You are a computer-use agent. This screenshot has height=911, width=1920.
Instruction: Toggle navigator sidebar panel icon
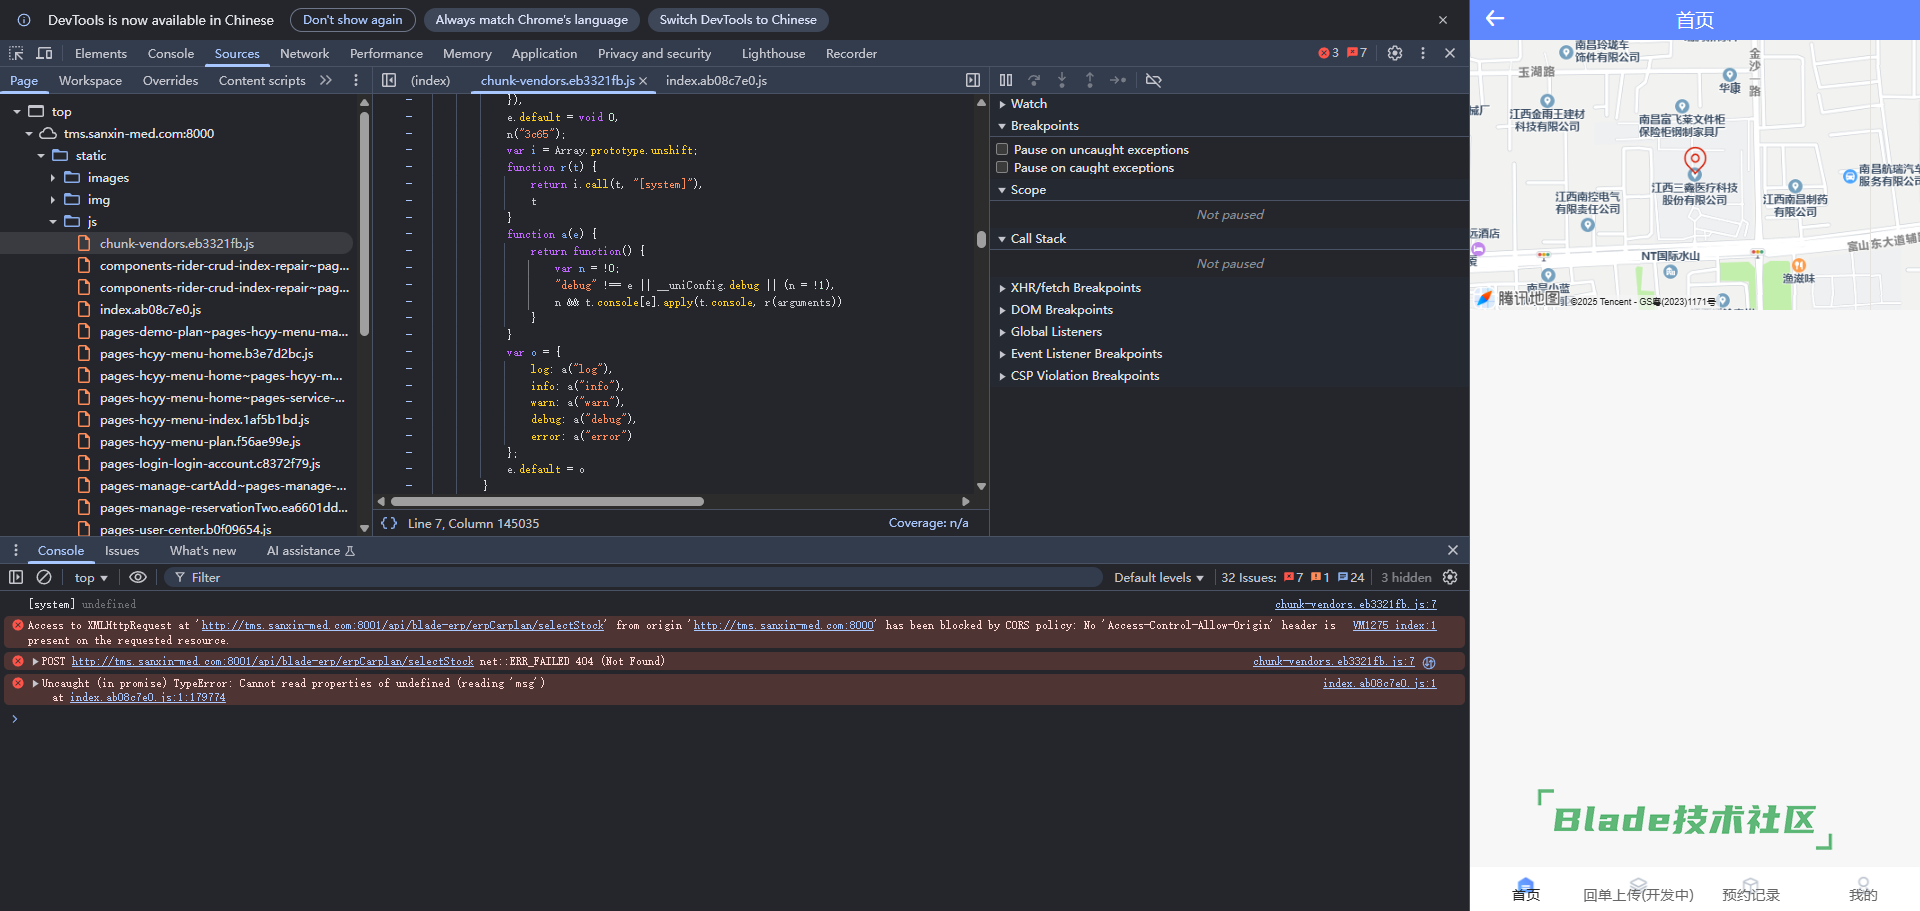[389, 80]
